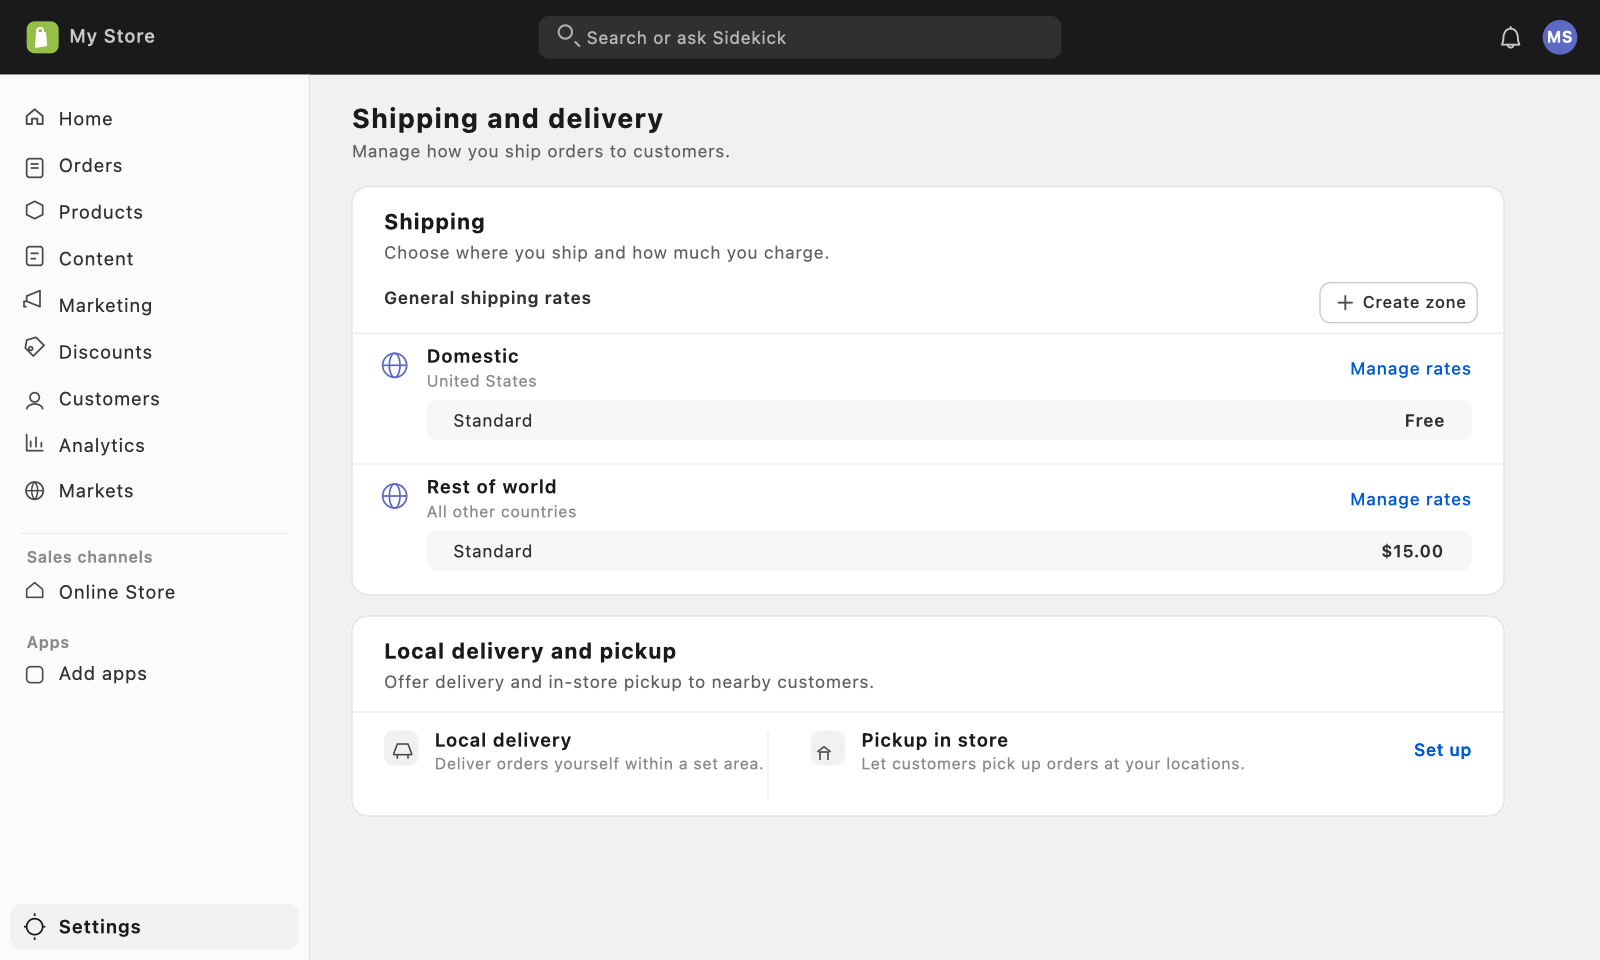
Task: Click the Create zone button
Action: (1398, 303)
